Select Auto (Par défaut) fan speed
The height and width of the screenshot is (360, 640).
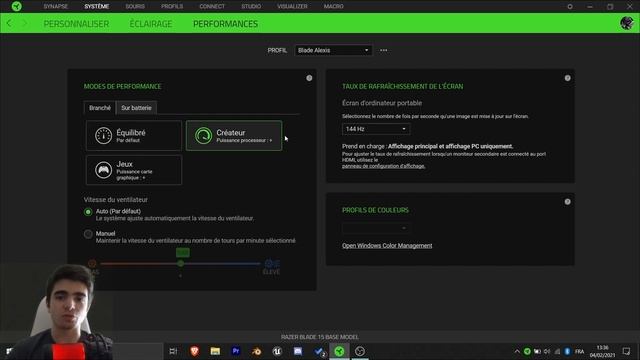coord(88,212)
